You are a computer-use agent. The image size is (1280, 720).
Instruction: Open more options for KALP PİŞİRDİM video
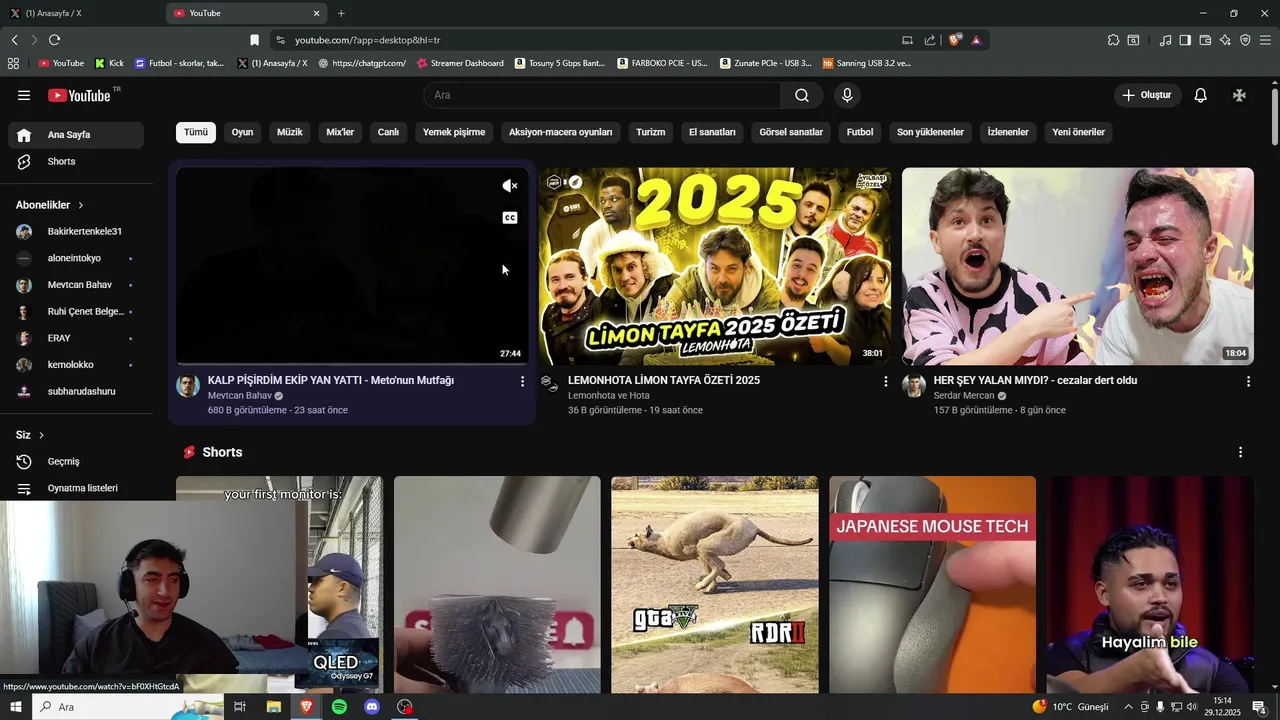[x=522, y=381]
